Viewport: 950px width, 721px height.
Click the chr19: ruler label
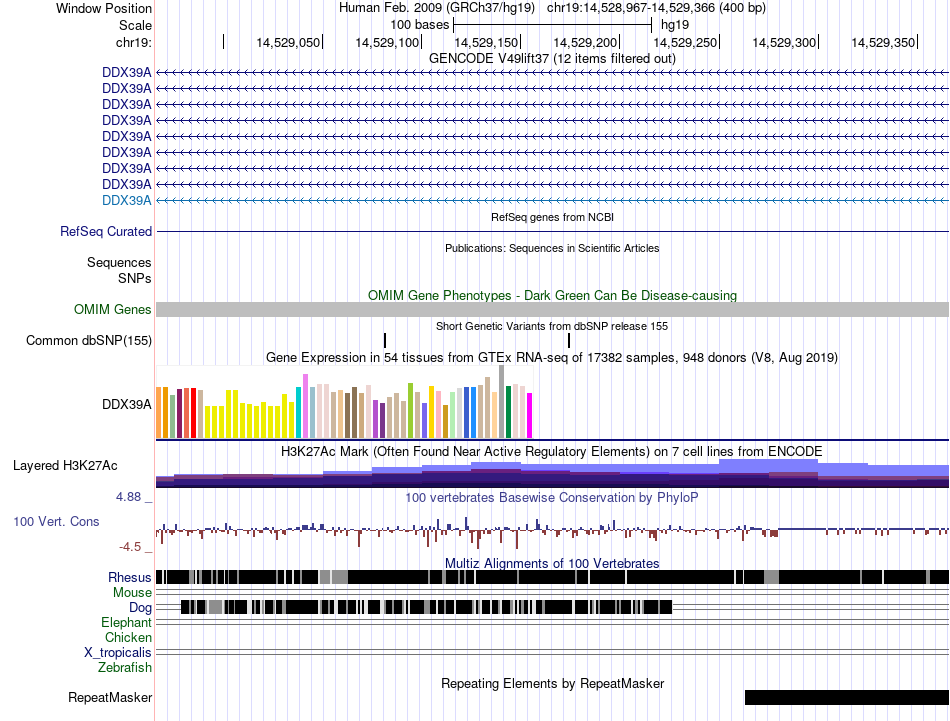(133, 42)
